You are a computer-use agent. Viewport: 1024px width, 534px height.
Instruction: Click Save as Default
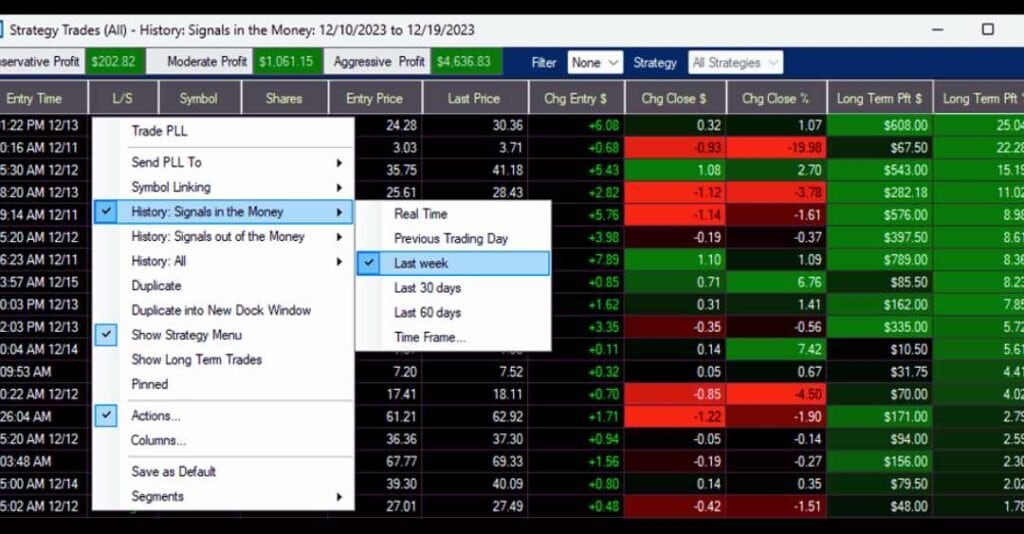point(173,471)
